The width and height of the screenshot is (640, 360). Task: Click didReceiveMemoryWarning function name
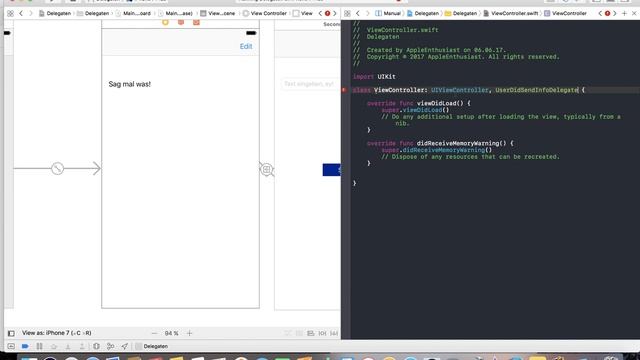pyautogui.click(x=458, y=143)
